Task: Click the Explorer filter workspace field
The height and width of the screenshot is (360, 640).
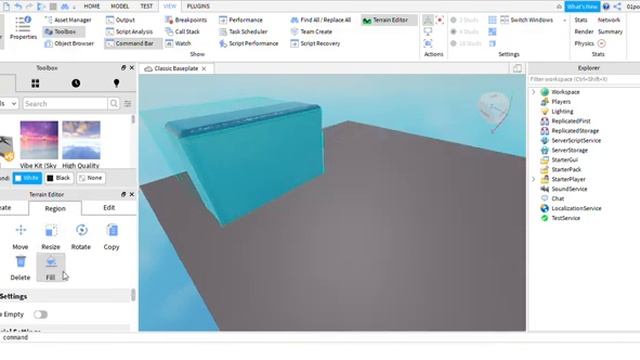Action: click(x=584, y=79)
